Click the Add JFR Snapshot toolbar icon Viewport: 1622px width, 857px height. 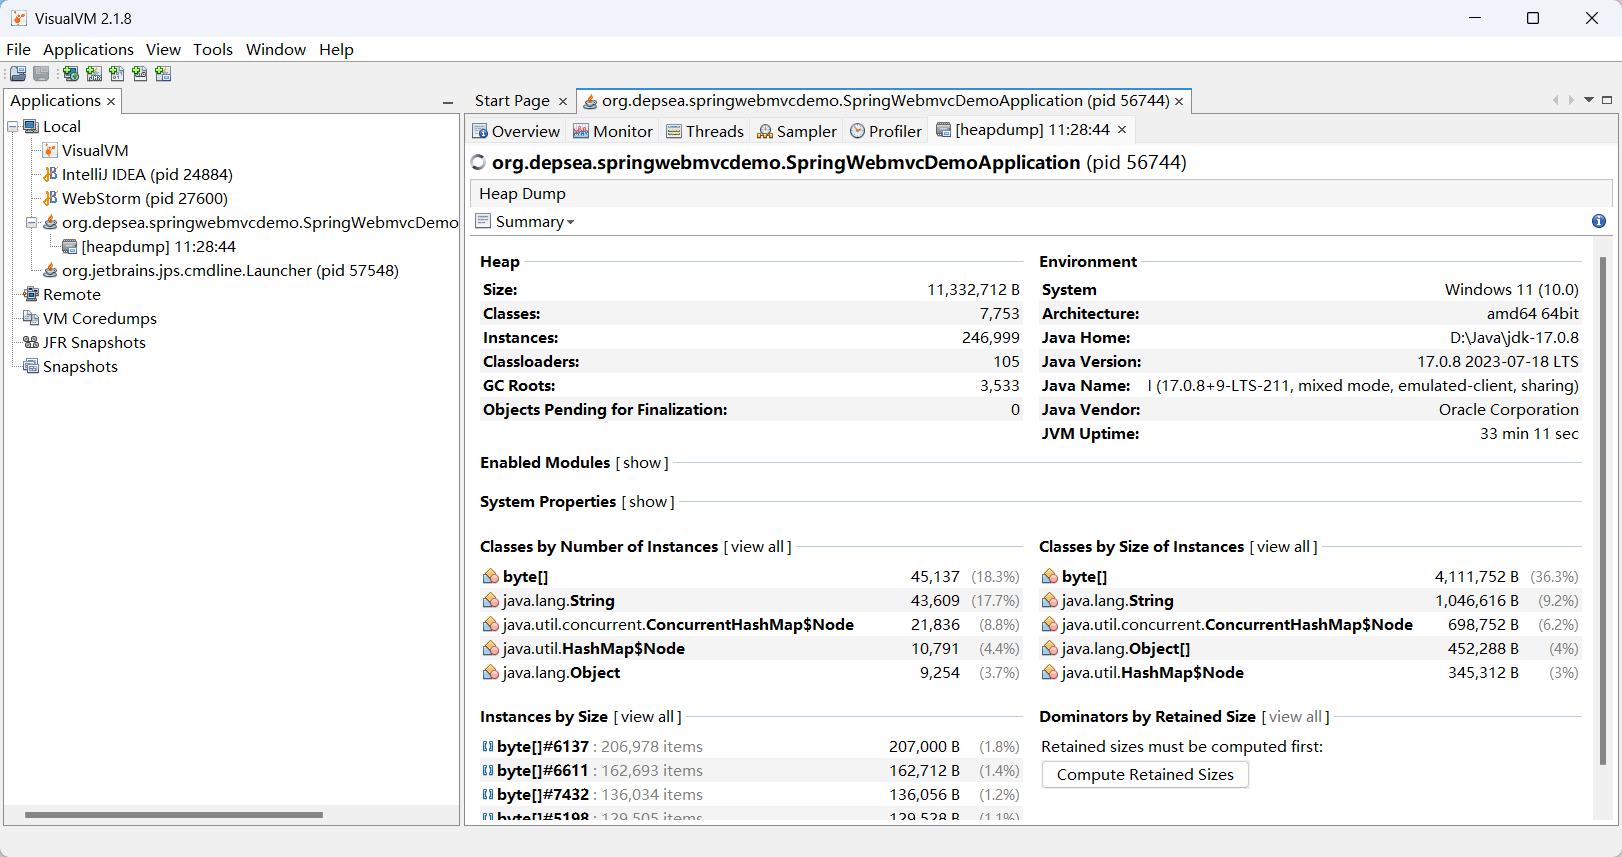[140, 74]
